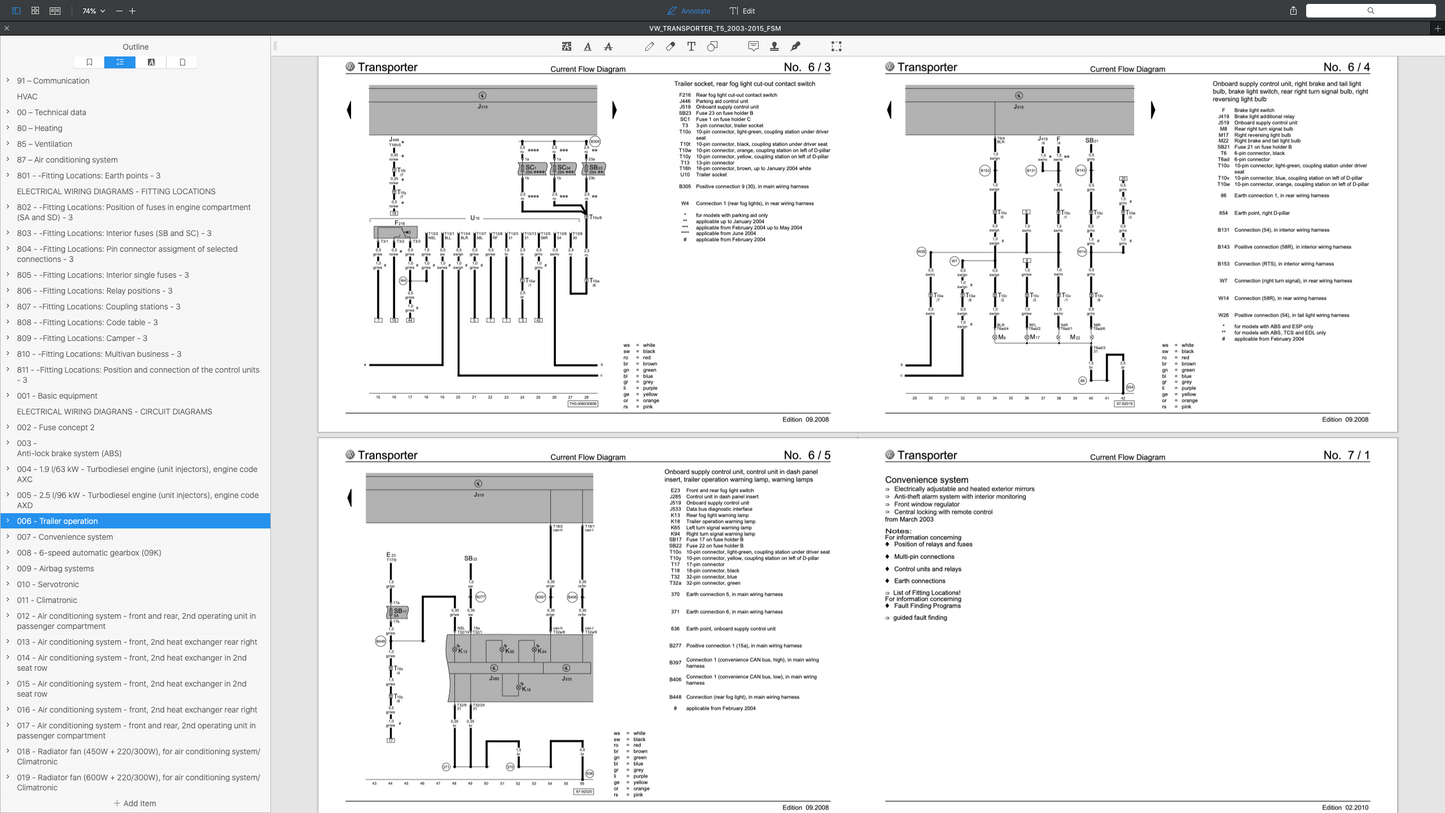Viewport: 1445px width, 813px height.
Task: Click the share icon in top toolbar
Action: [x=1293, y=11]
